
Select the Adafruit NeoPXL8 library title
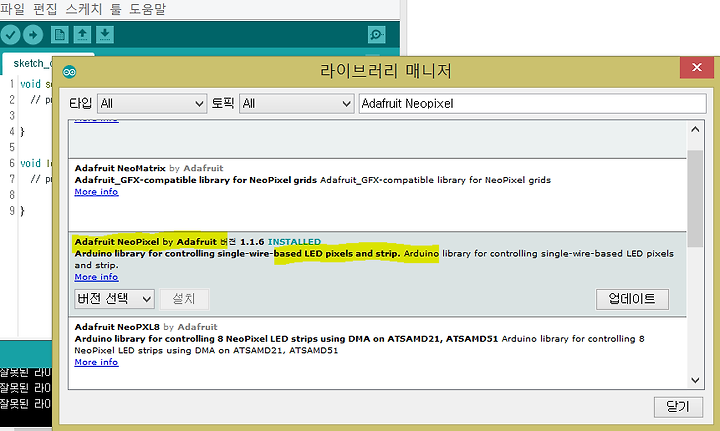(x=117, y=327)
